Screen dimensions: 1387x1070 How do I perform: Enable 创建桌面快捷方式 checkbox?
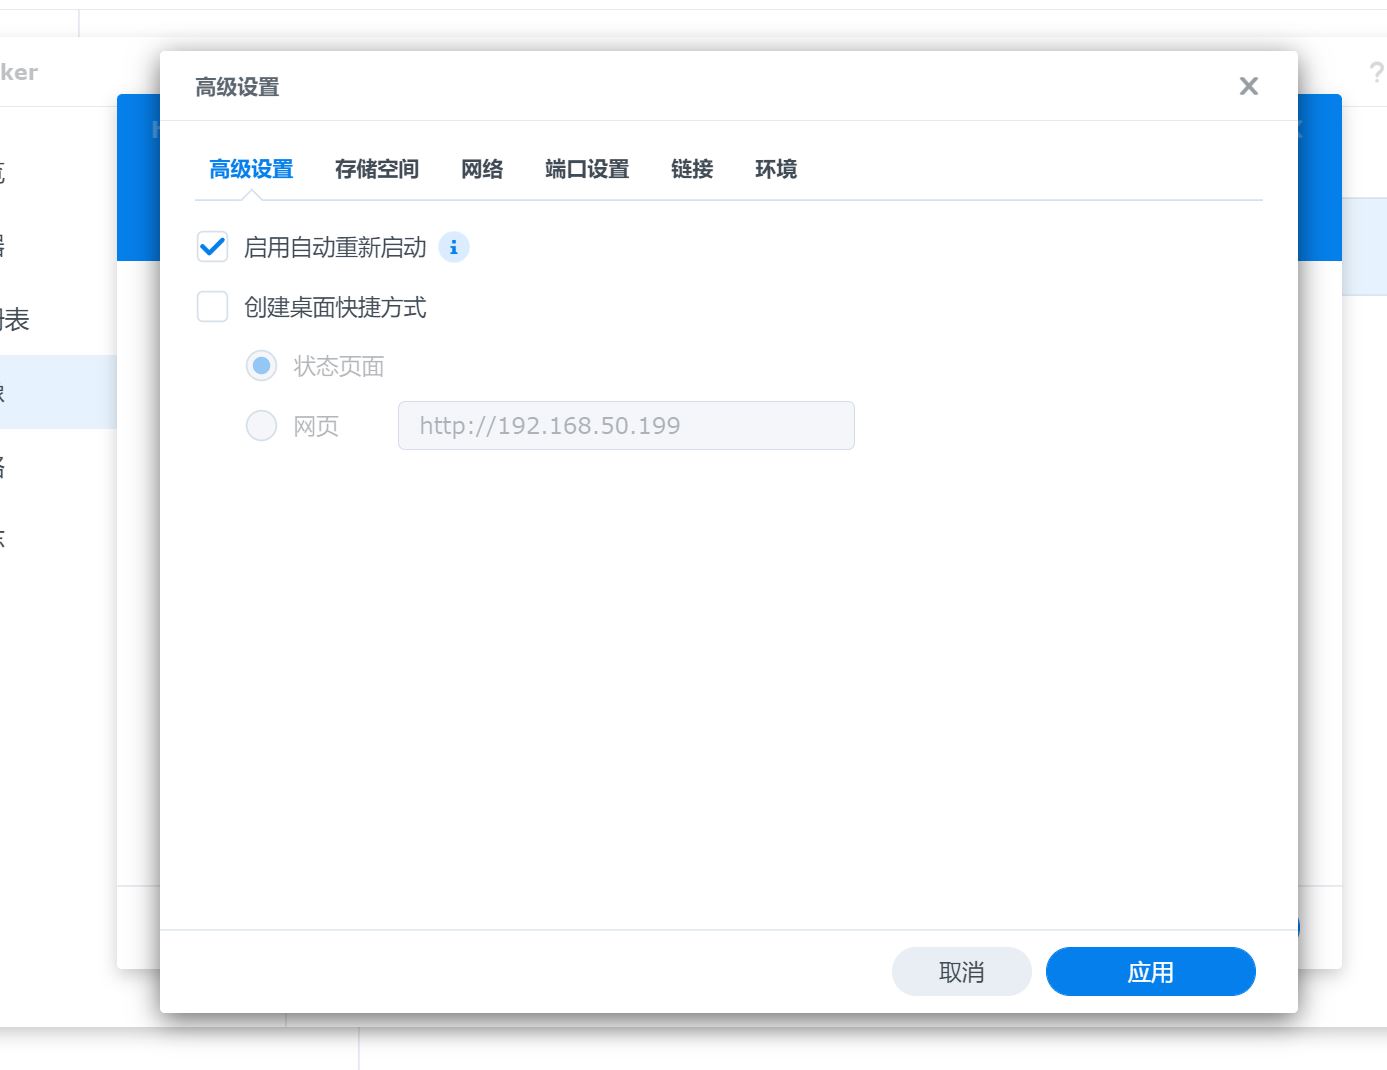tap(212, 307)
